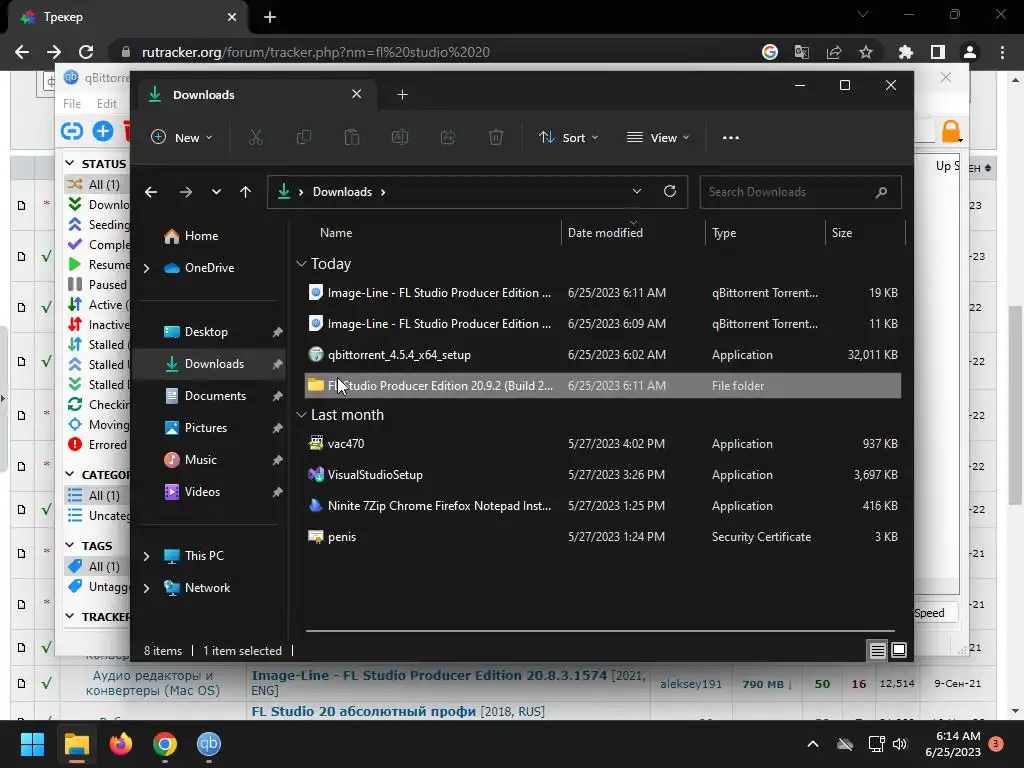The width and height of the screenshot is (1024, 768).
Task: Toggle Chrome side panel icon
Action: tap(938, 52)
